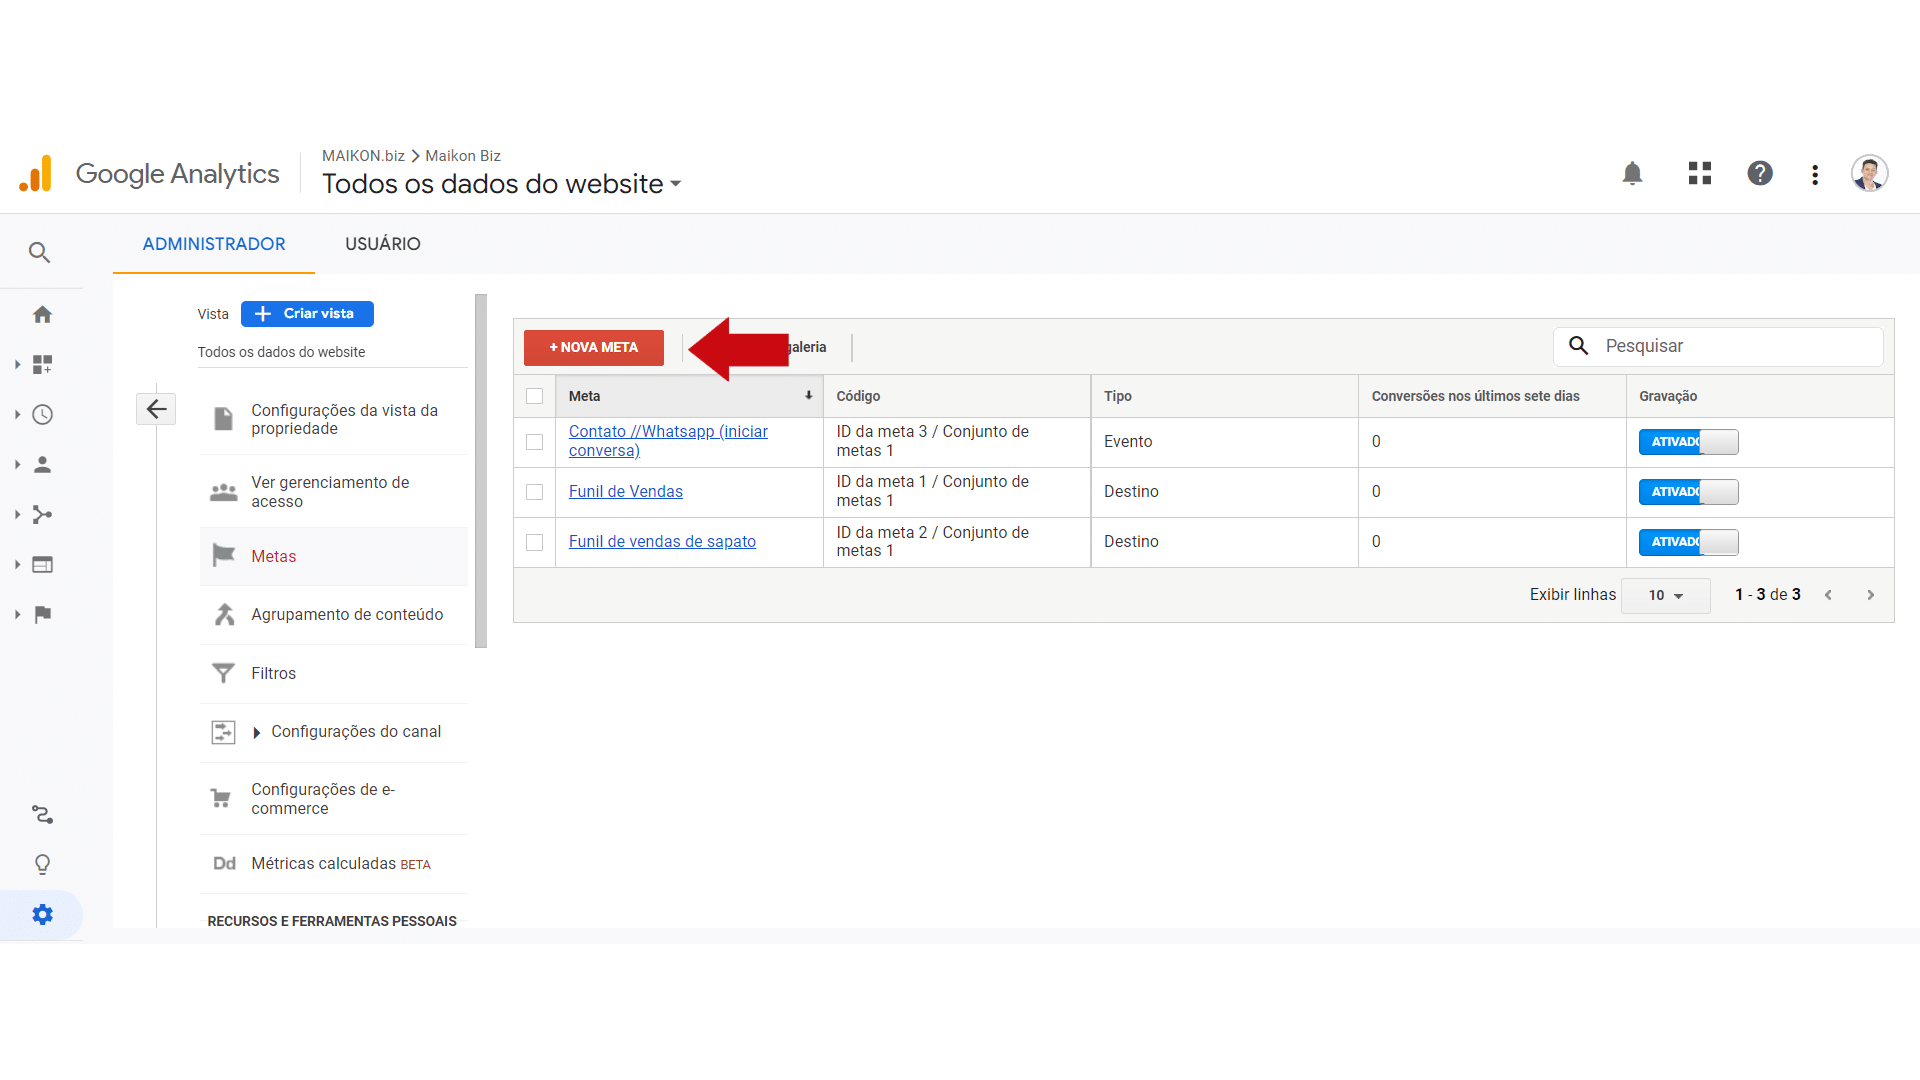The height and width of the screenshot is (1080, 1920).
Task: Click the Admin settings gear icon
Action: (40, 914)
